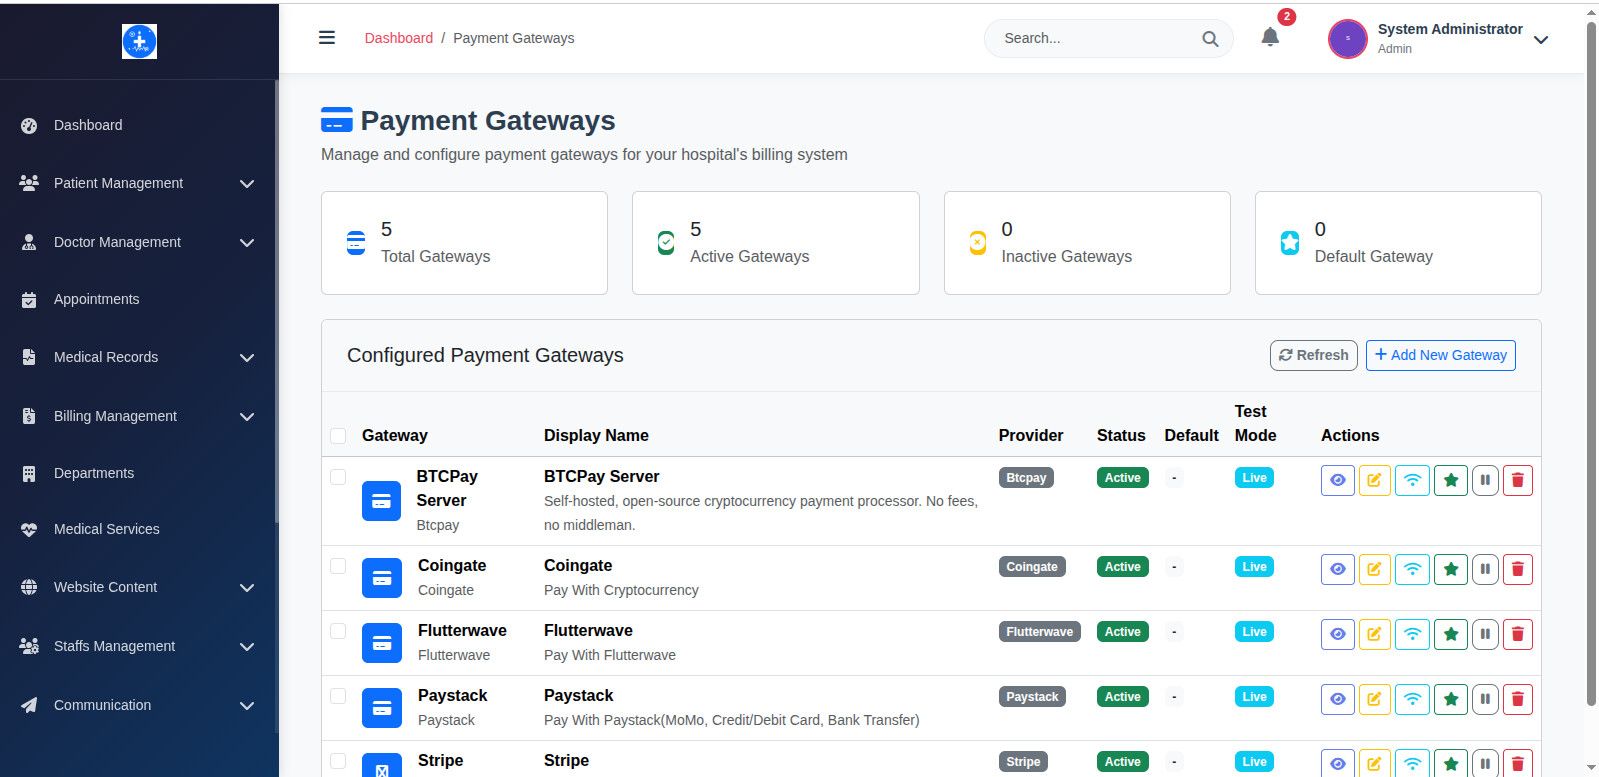Toggle the hamburger sidebar menu

pos(327,38)
